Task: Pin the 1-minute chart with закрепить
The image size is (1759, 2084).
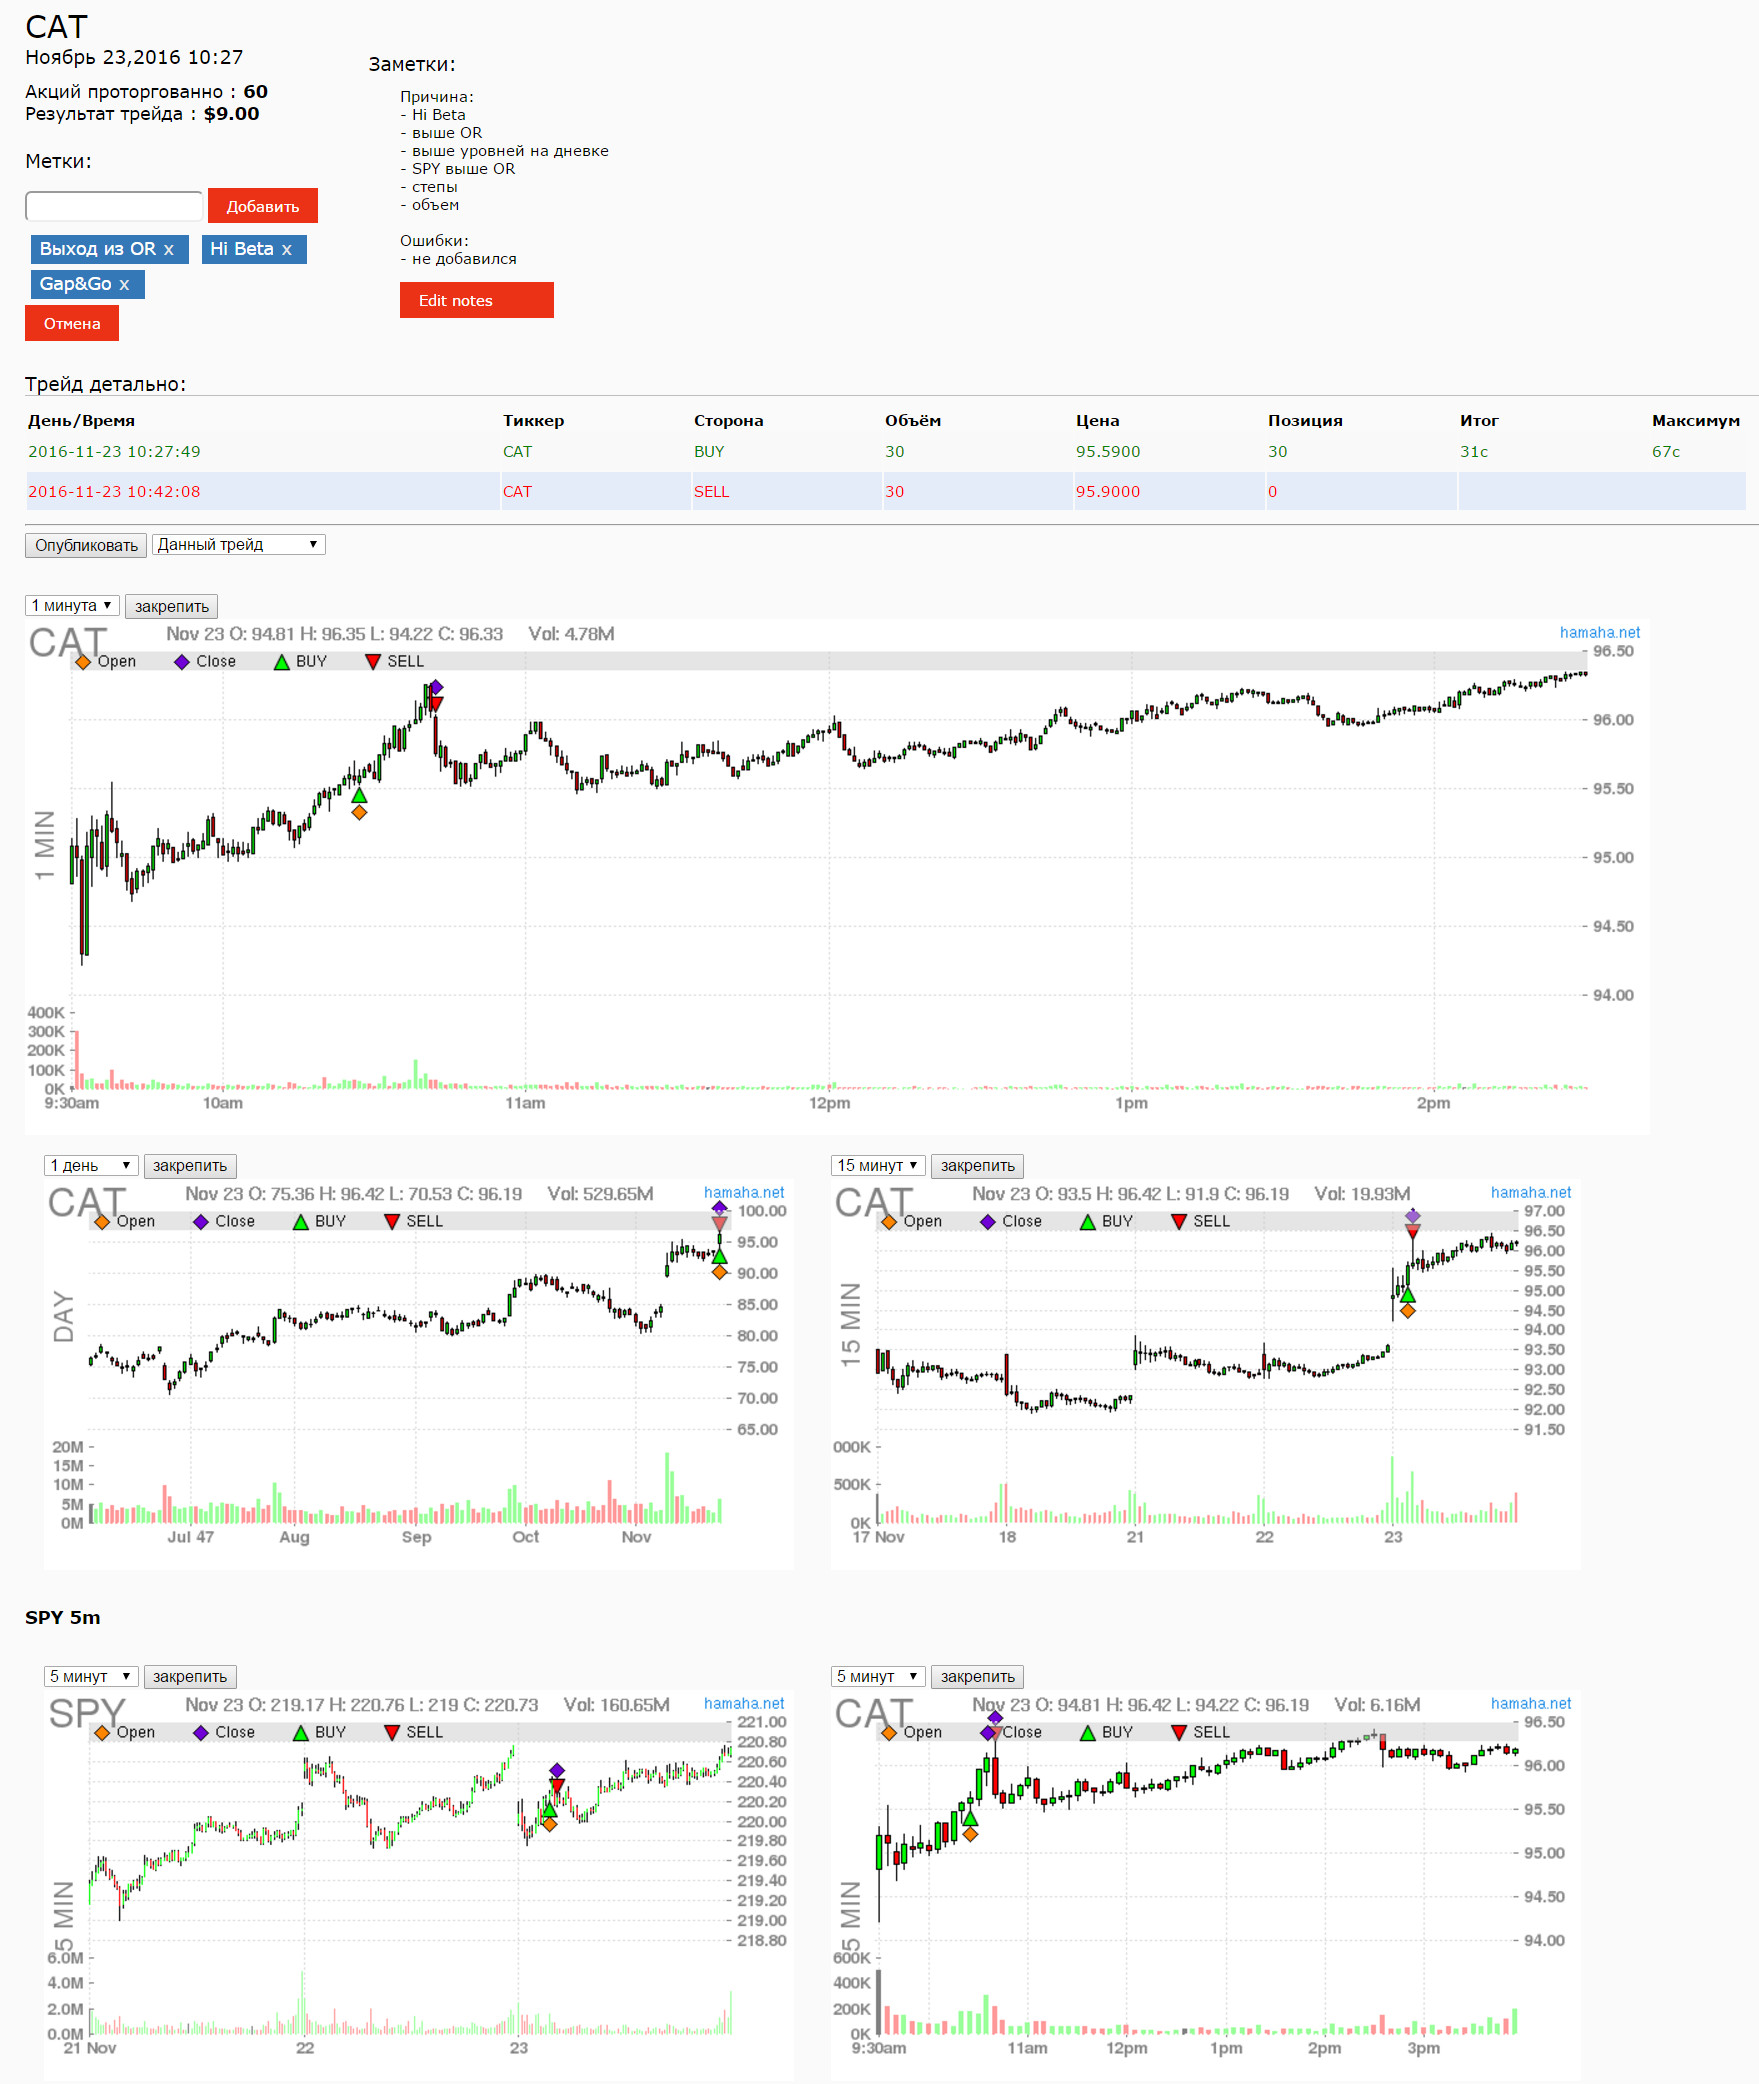Action: point(171,606)
